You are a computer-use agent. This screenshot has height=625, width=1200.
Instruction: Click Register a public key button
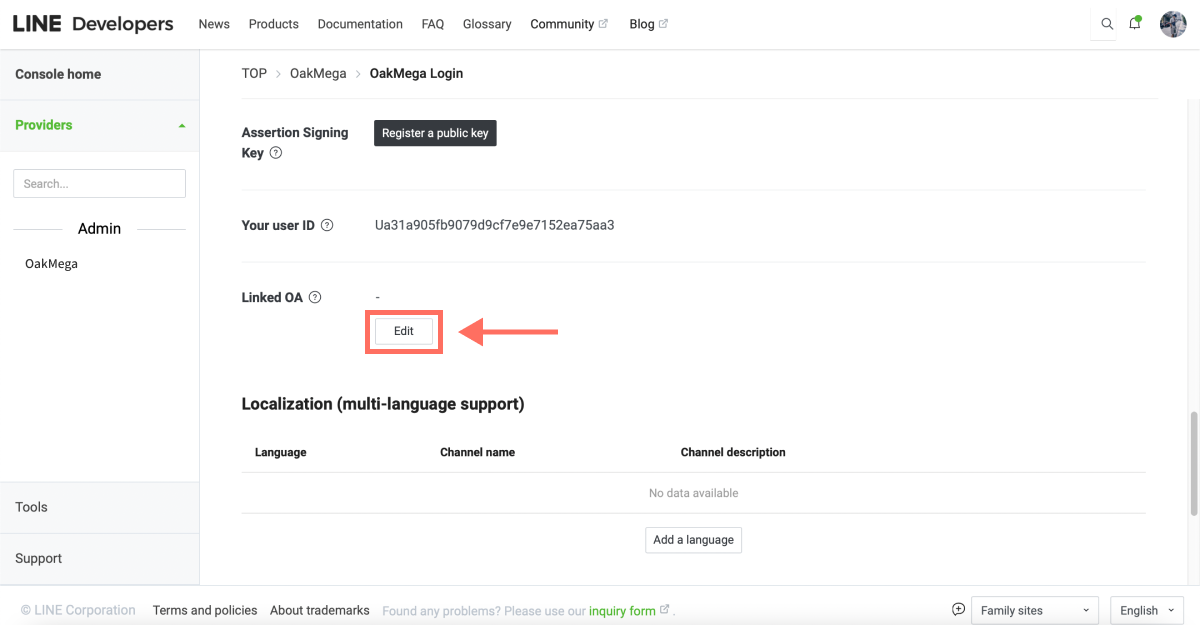coord(435,133)
